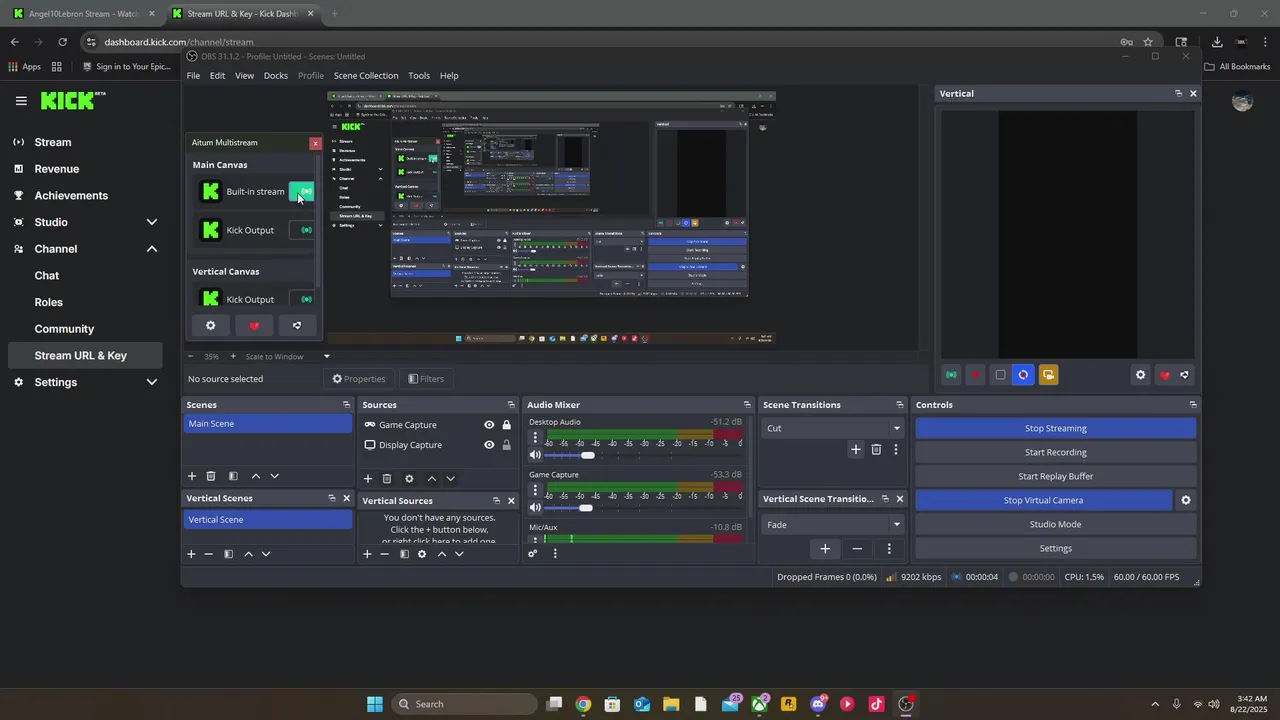This screenshot has height=720, width=1280.
Task: Select the Vertical Scene list item
Action: point(268,520)
